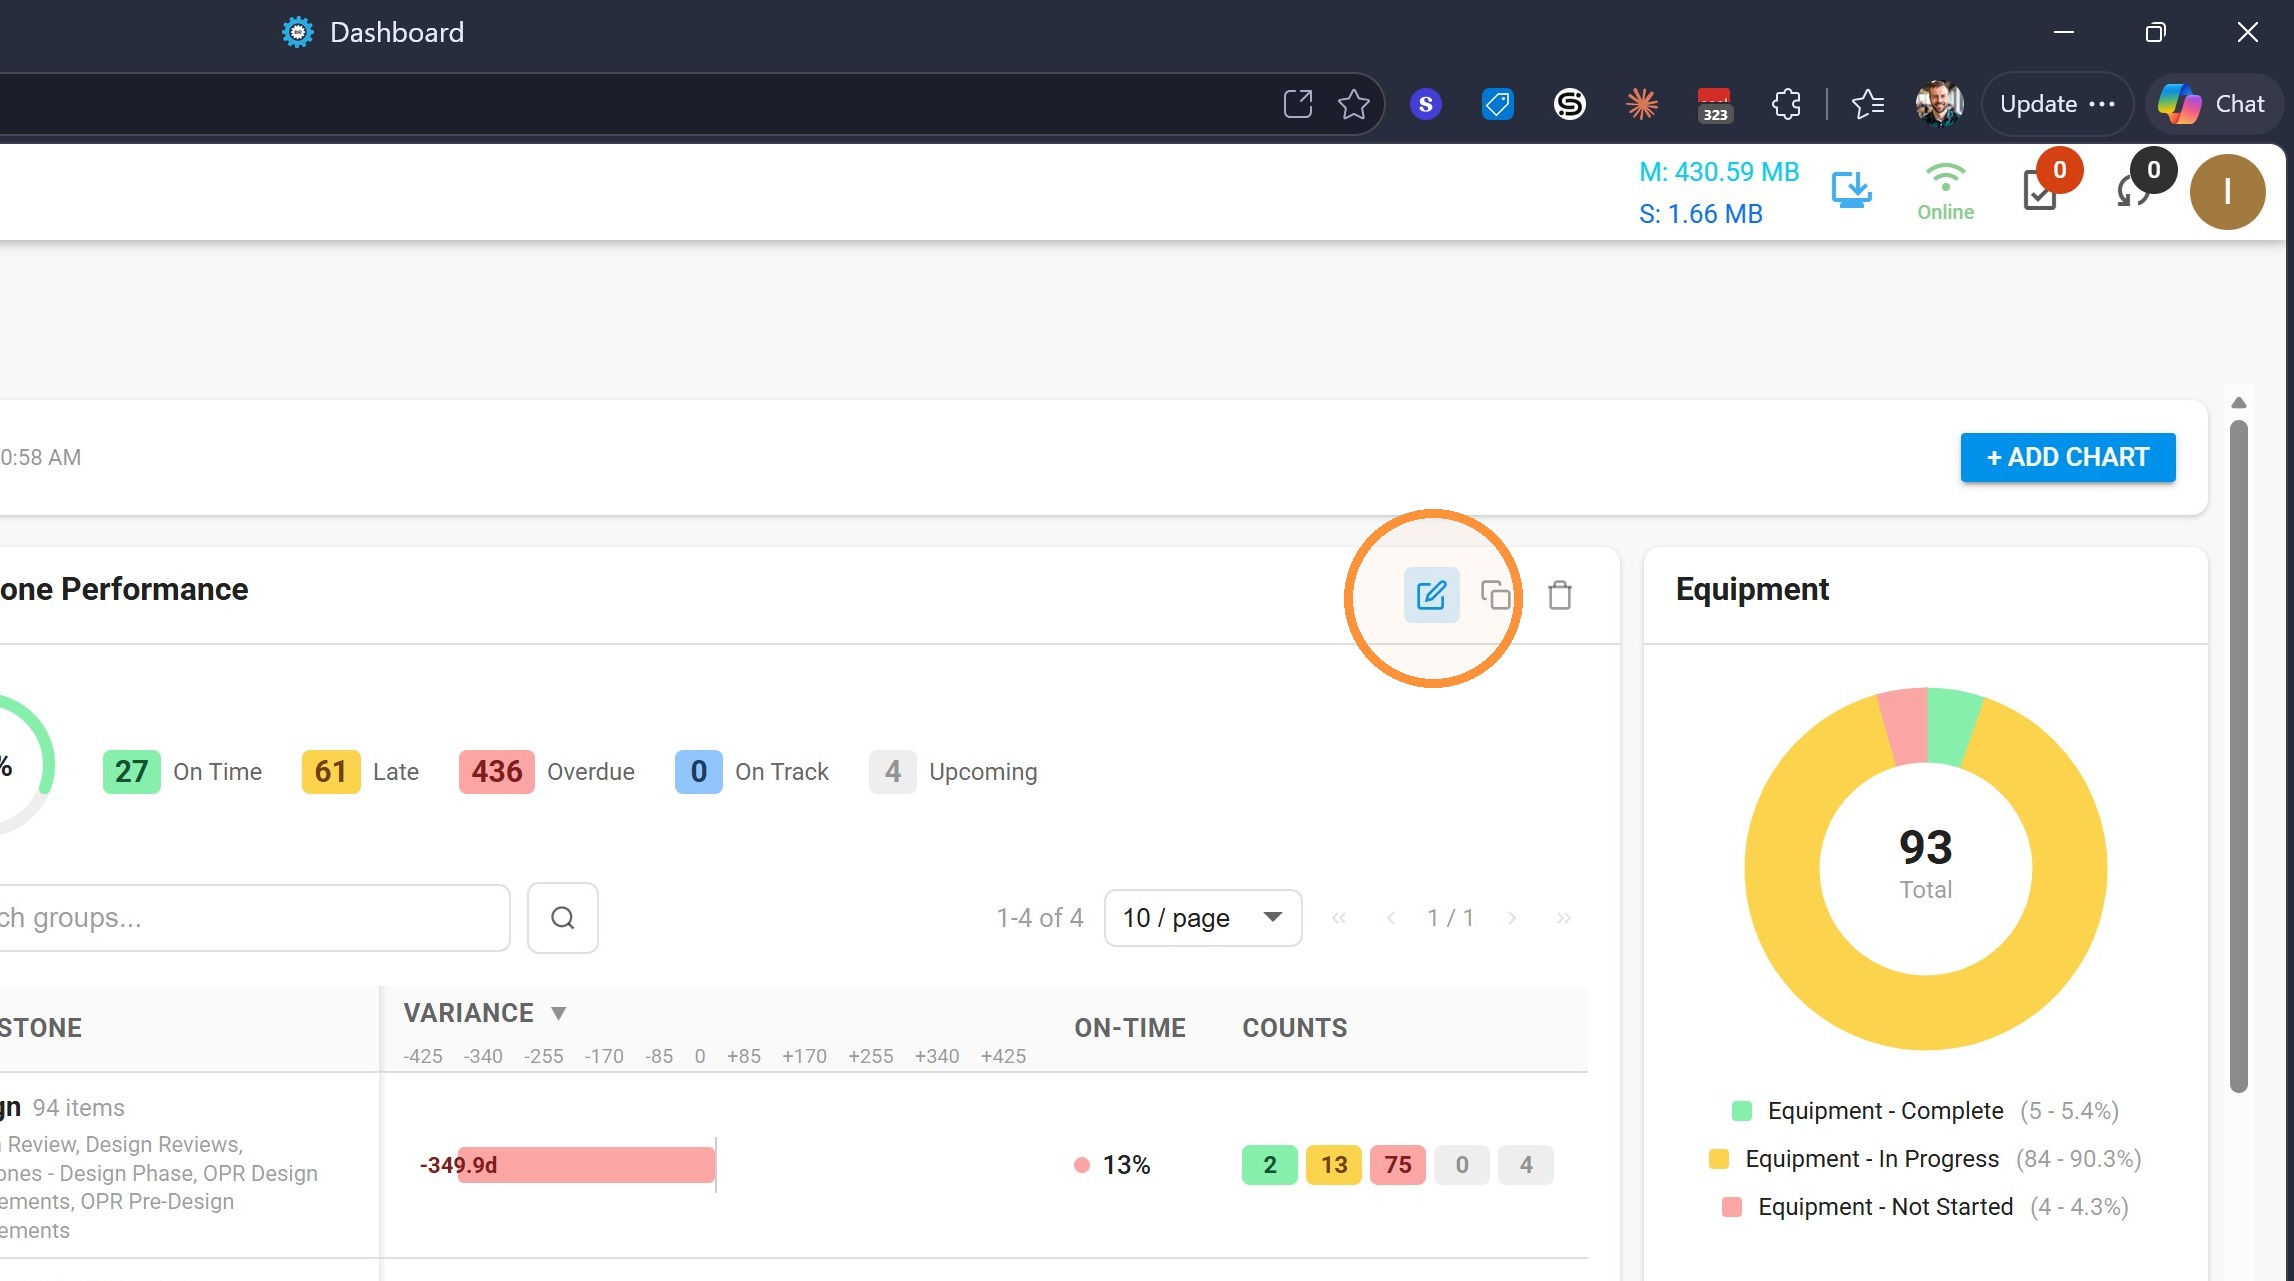Click the 13% on-time value
Image resolution: width=2294 pixels, height=1281 pixels.
[1126, 1165]
